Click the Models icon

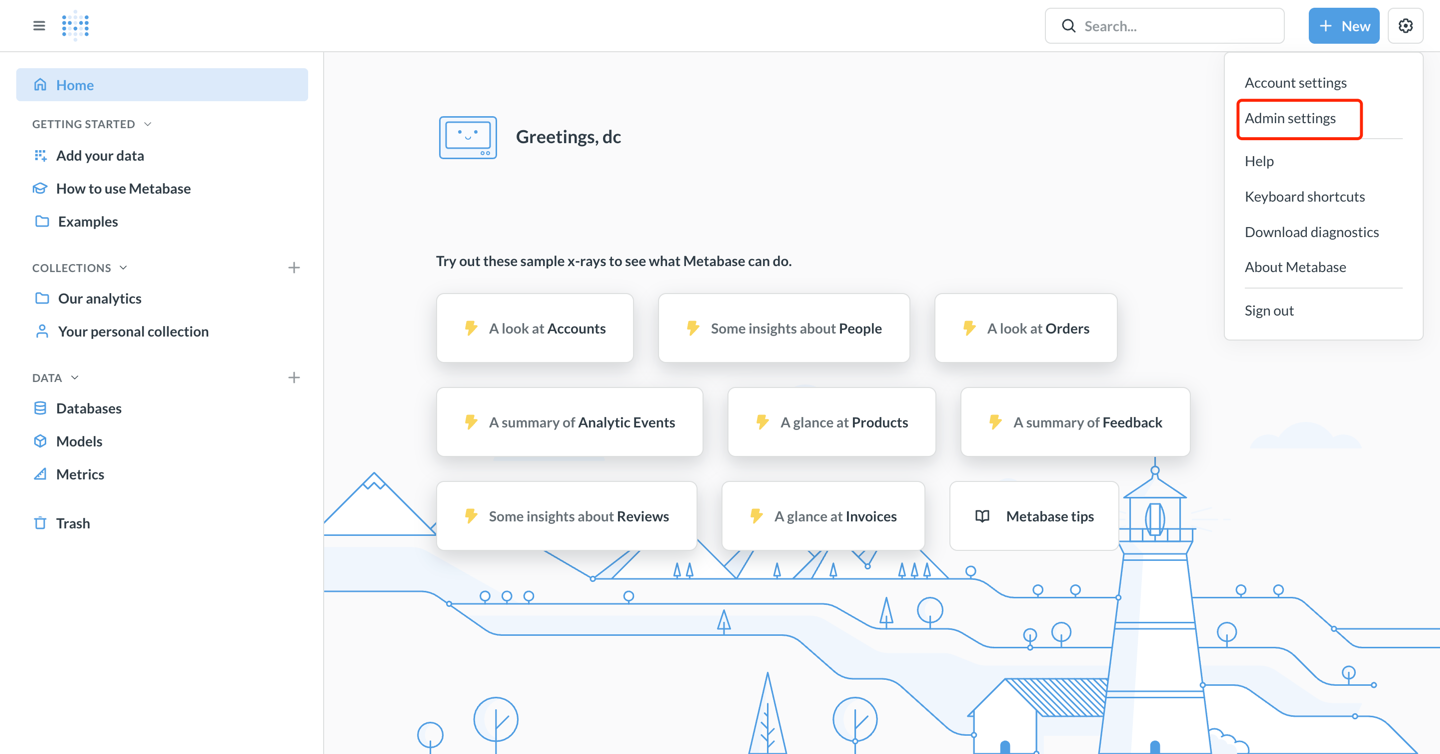pyautogui.click(x=40, y=441)
